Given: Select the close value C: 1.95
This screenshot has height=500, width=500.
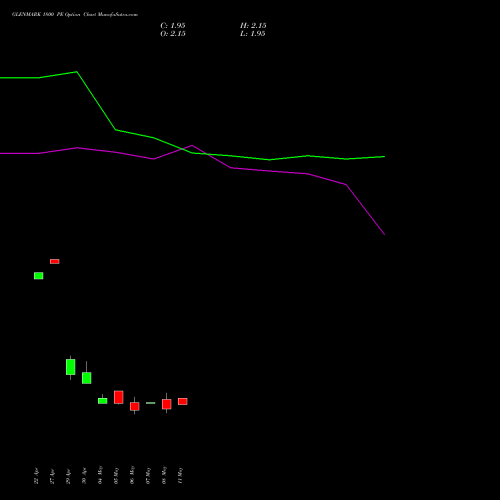Looking at the screenshot, I should pos(173,26).
